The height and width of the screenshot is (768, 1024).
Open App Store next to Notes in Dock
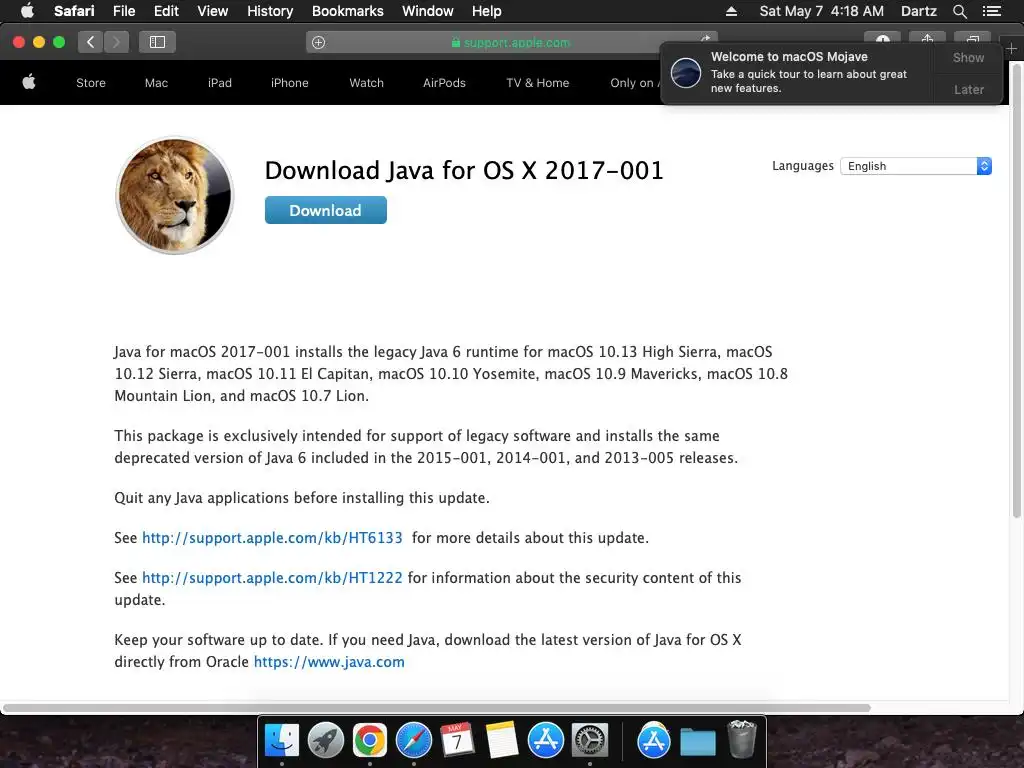click(545, 741)
